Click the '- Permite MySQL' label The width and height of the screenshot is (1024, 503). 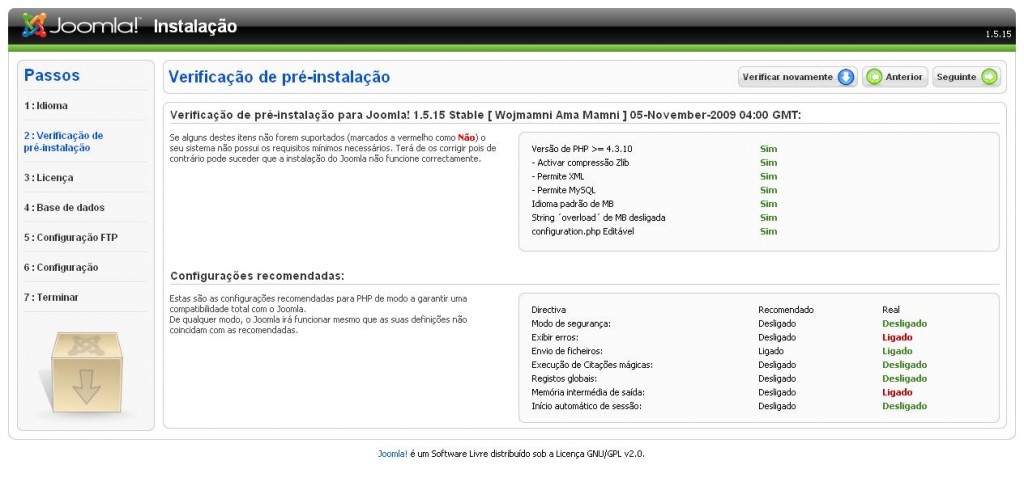(x=563, y=190)
